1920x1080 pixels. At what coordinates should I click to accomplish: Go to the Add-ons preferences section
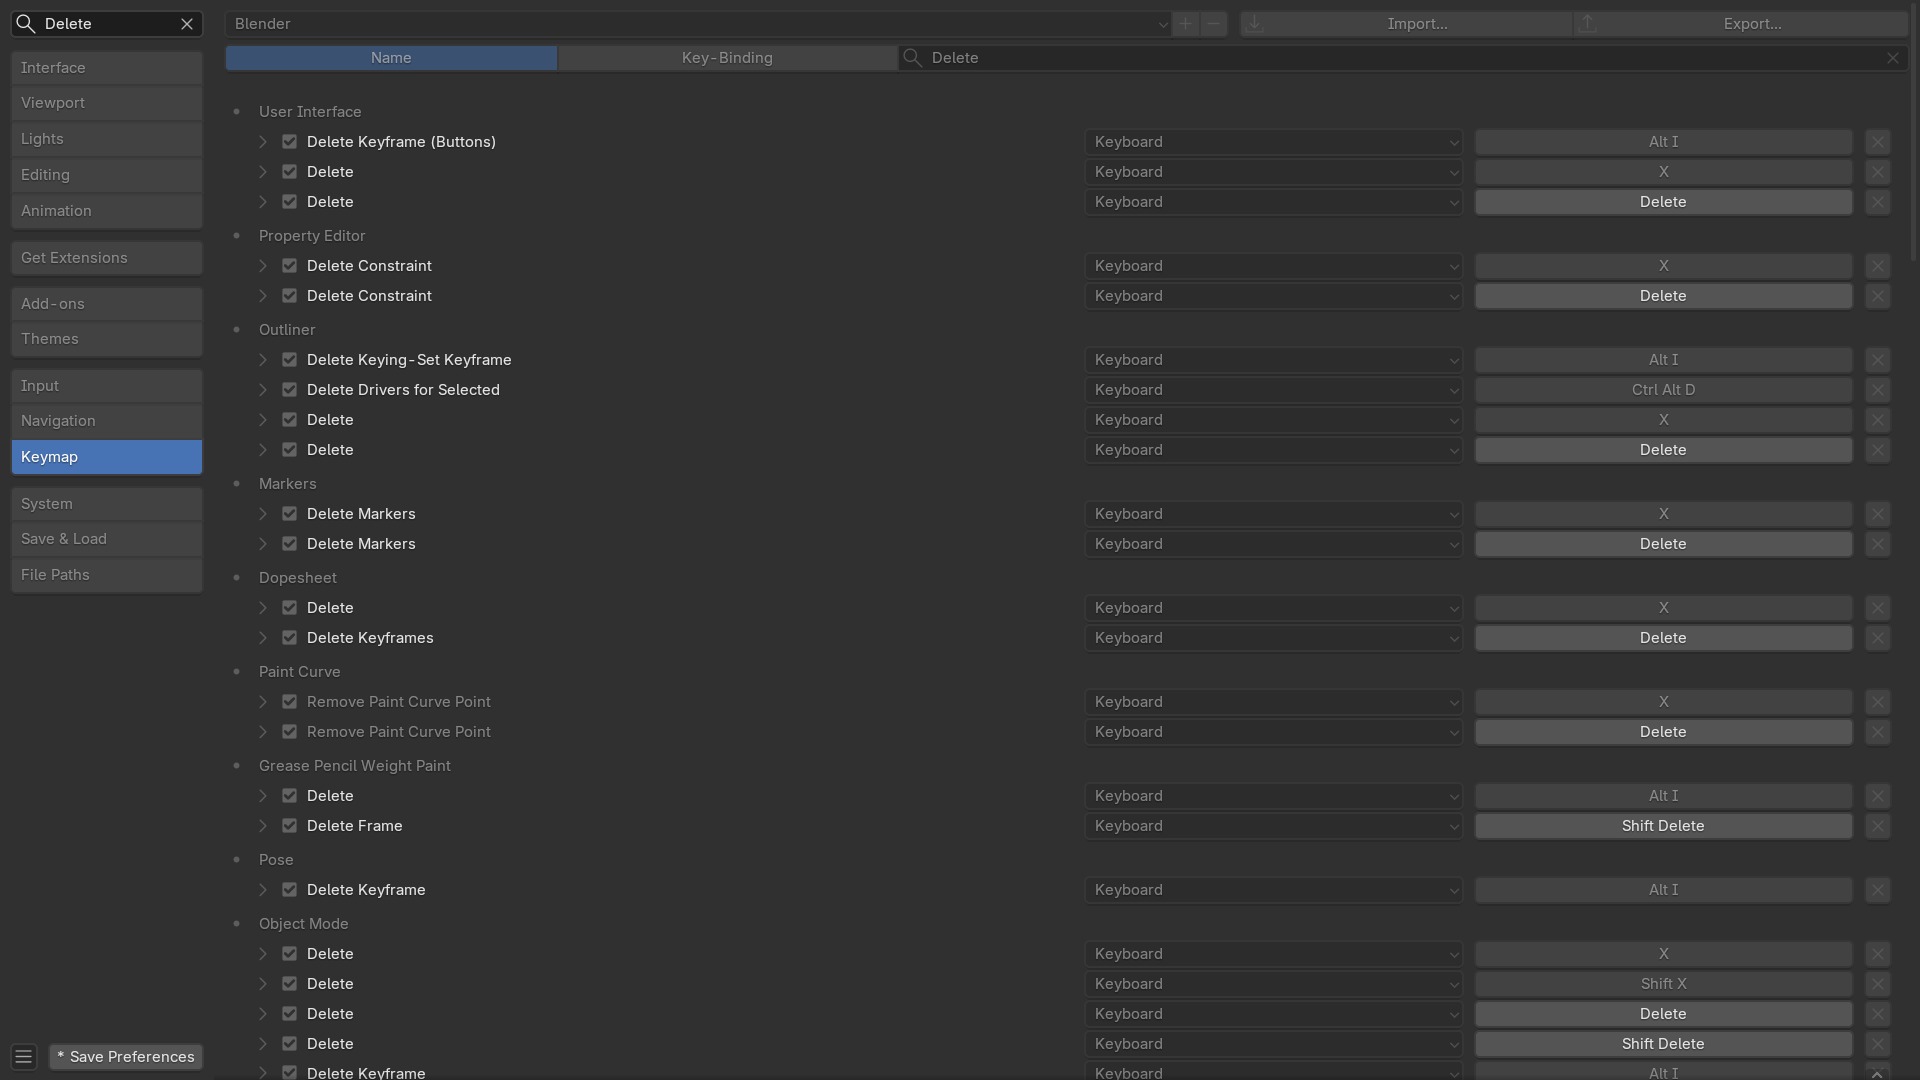(x=107, y=304)
